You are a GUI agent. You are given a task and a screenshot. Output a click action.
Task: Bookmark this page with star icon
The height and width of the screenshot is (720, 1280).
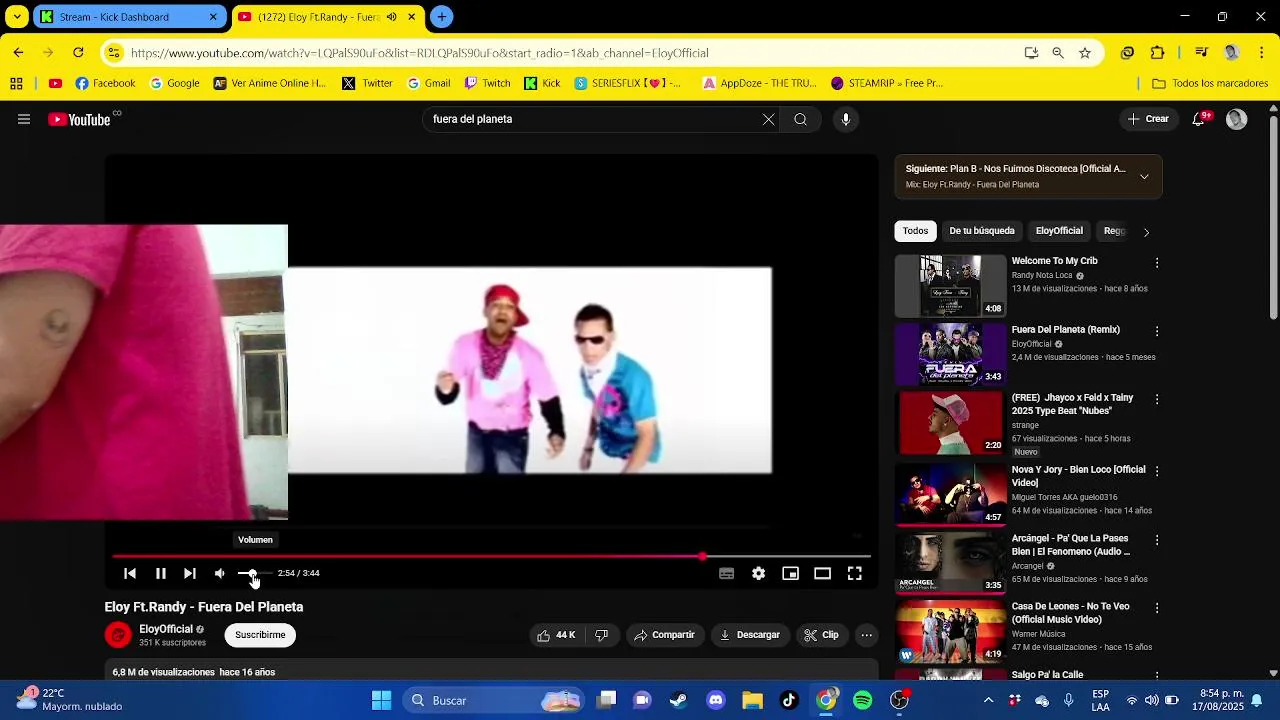point(1085,53)
